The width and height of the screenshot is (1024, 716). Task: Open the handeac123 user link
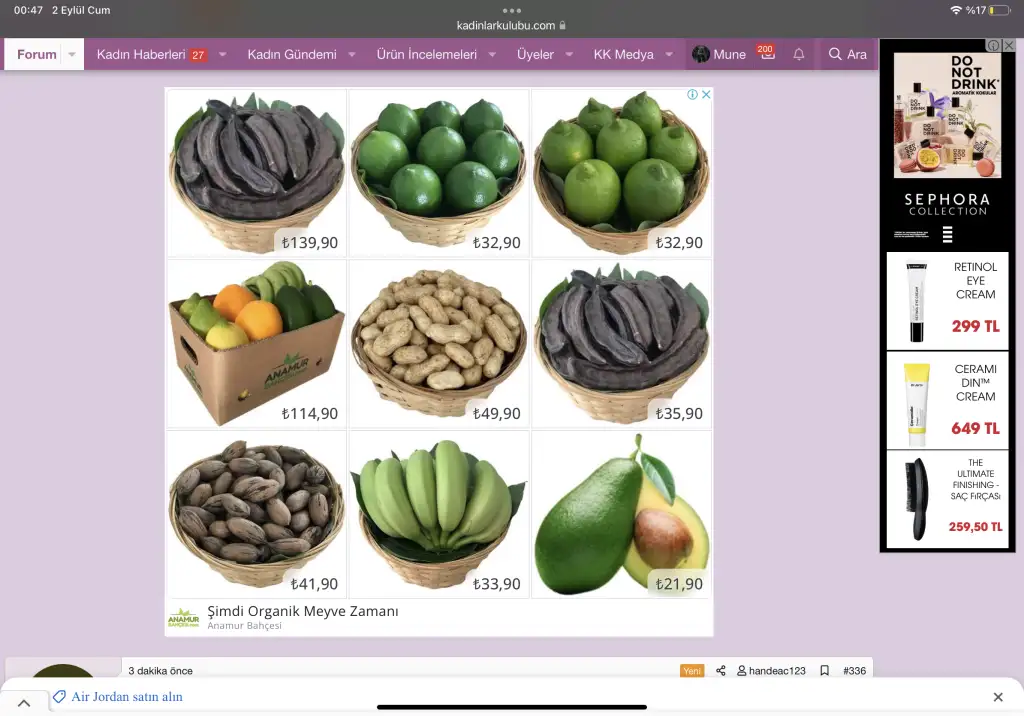click(771, 670)
